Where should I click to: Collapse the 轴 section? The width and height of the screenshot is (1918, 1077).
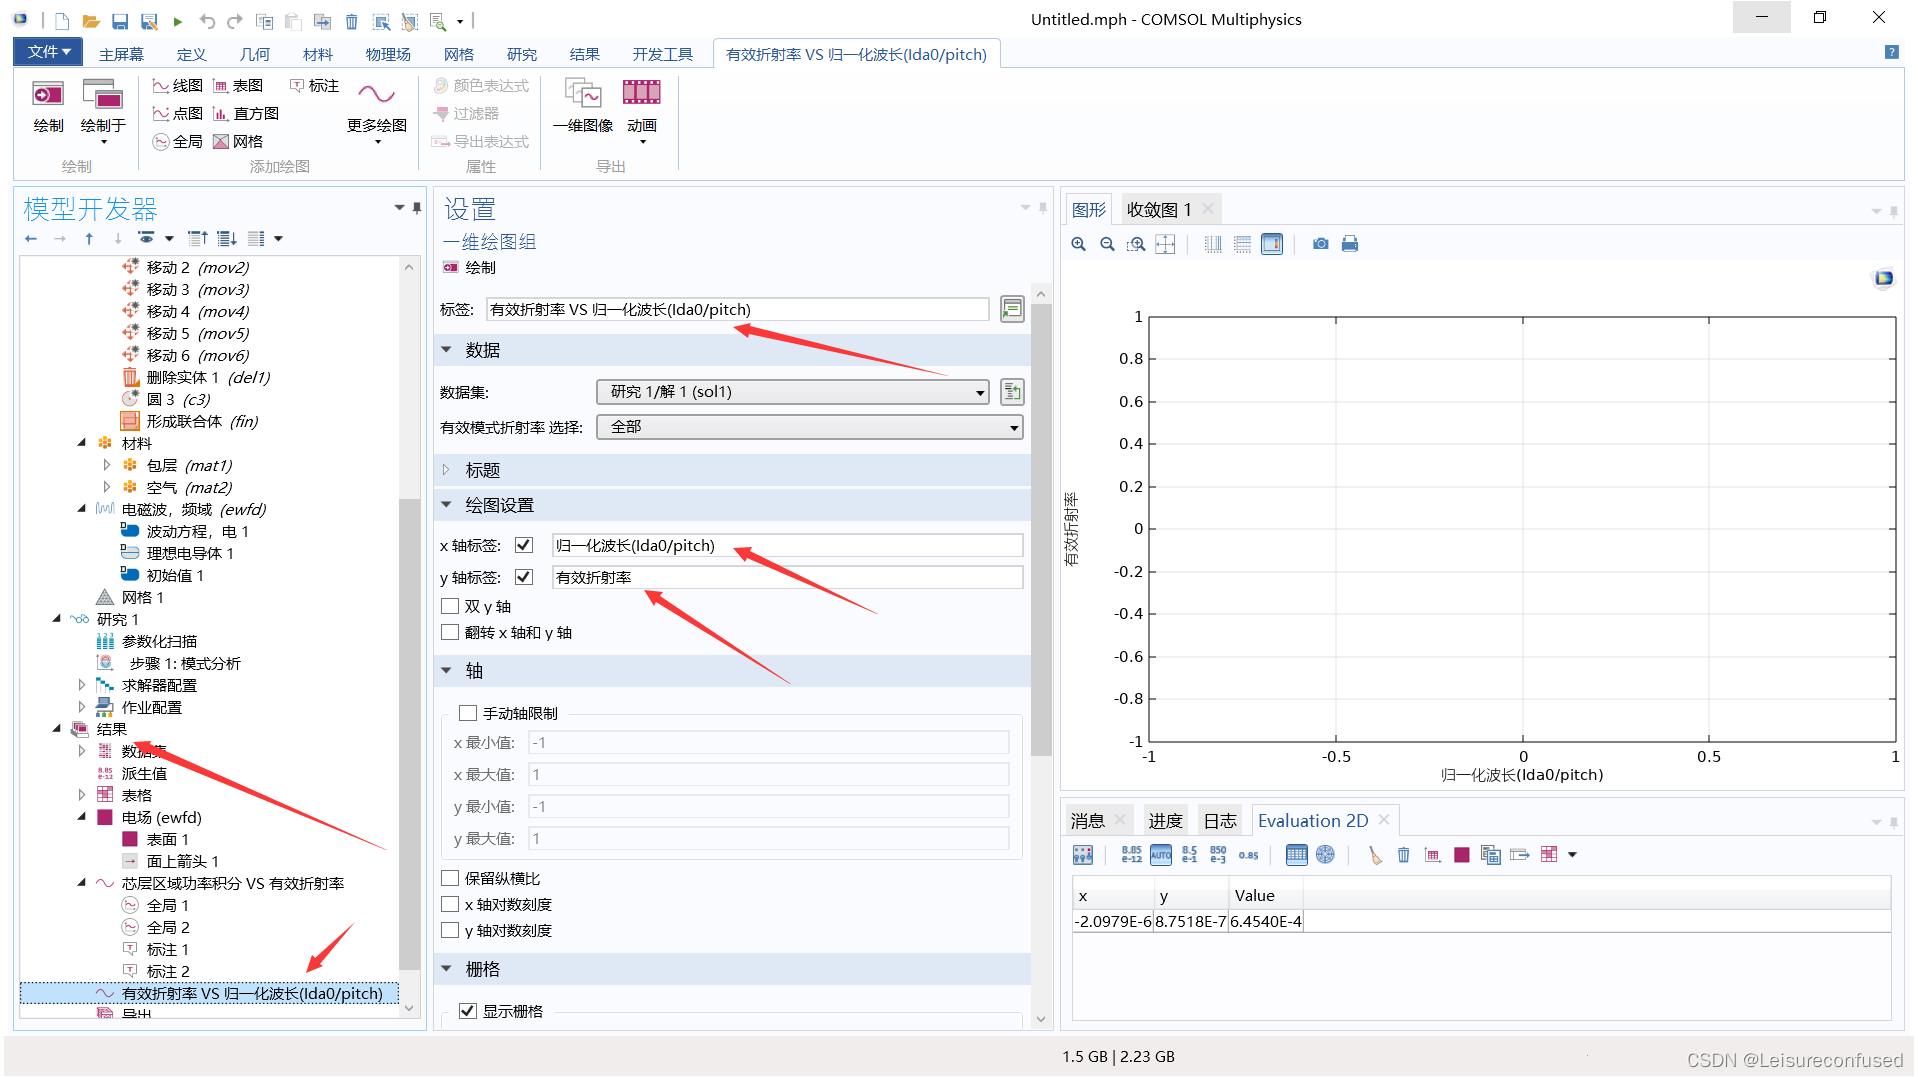447,671
